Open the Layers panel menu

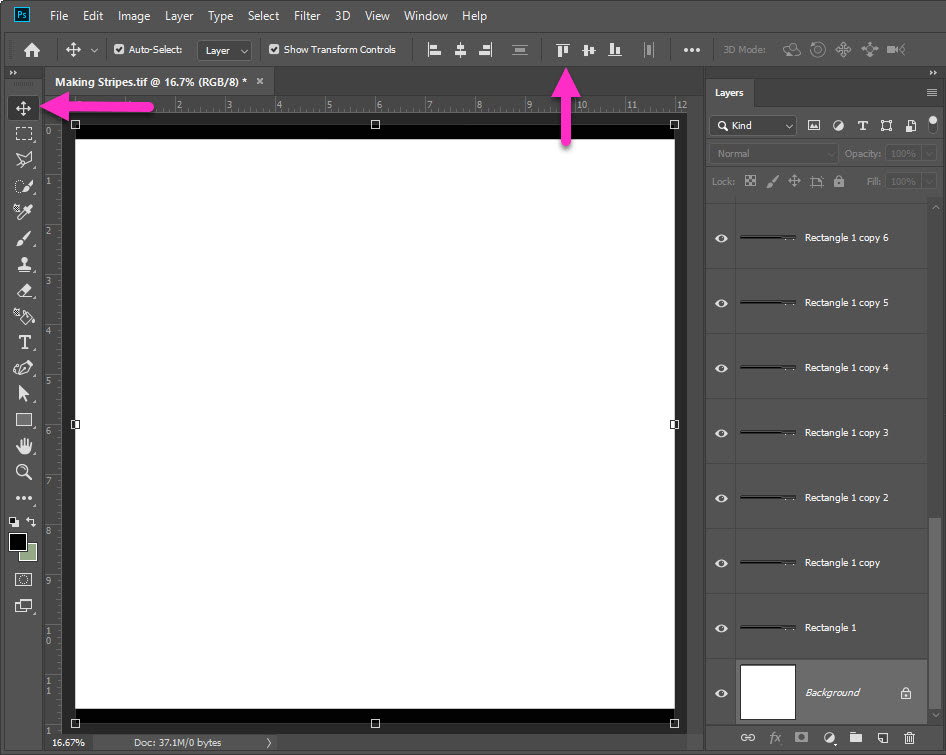(932, 92)
